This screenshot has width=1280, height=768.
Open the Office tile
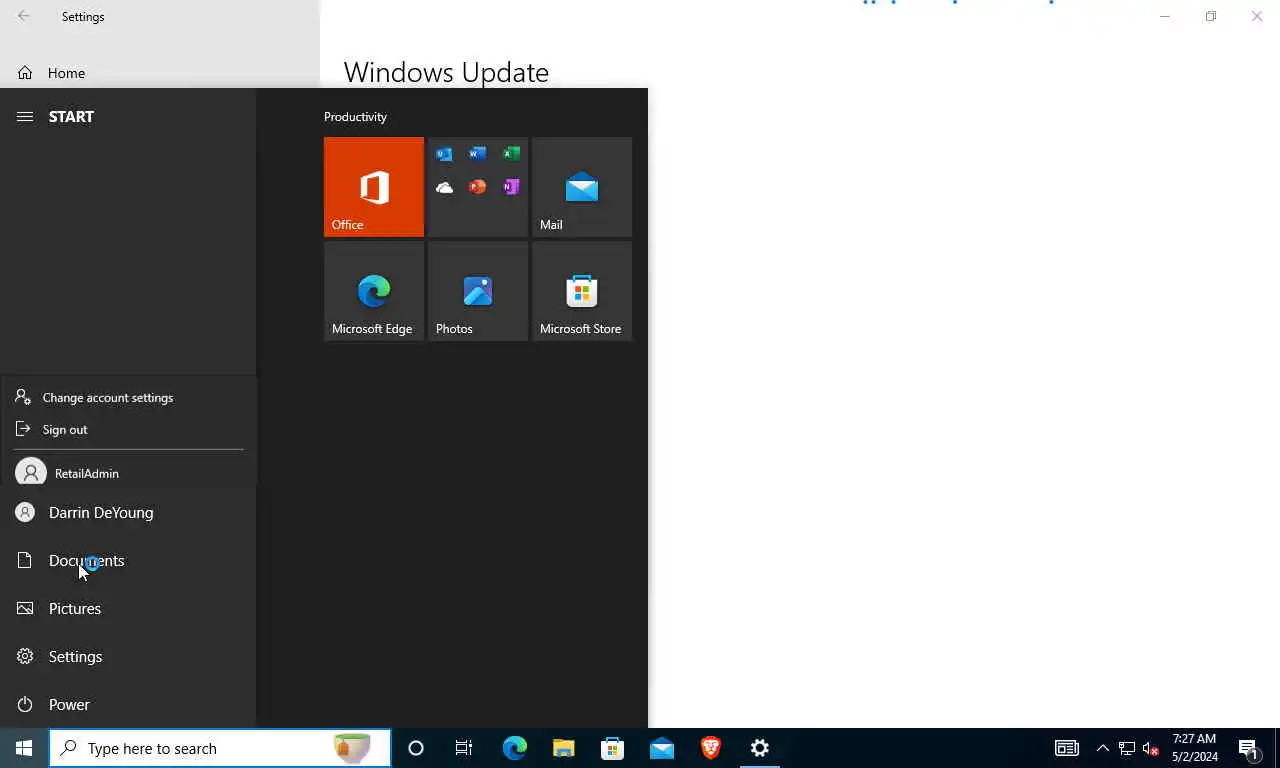[x=374, y=187]
